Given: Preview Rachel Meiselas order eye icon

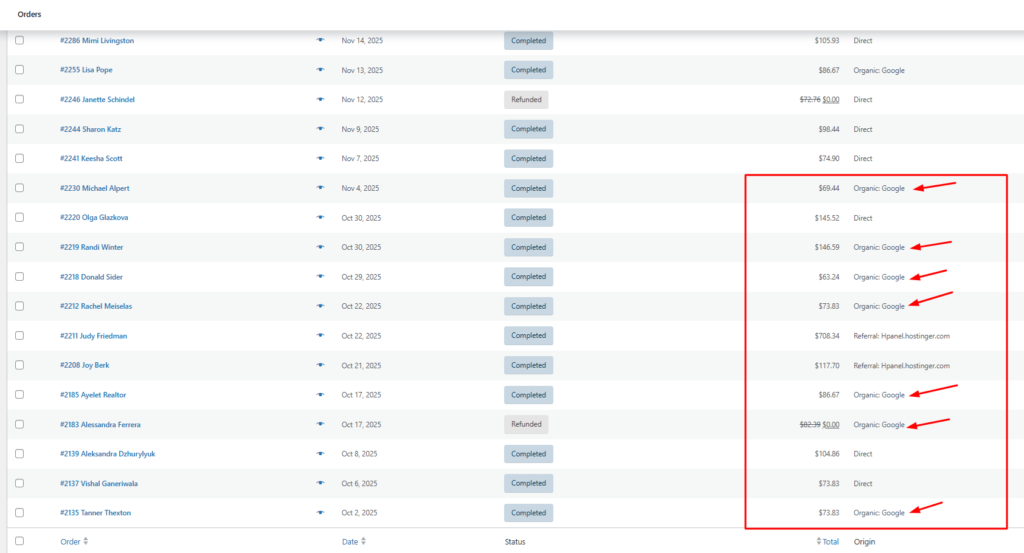Looking at the screenshot, I should tap(320, 306).
